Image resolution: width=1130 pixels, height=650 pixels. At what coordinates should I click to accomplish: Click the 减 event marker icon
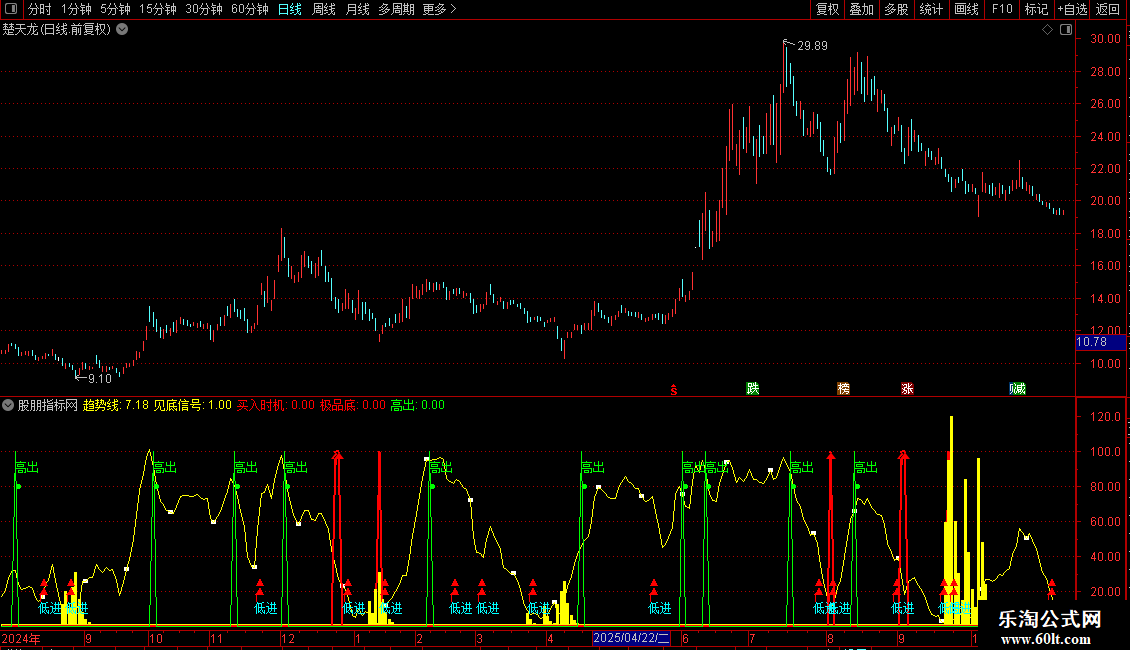[1018, 388]
